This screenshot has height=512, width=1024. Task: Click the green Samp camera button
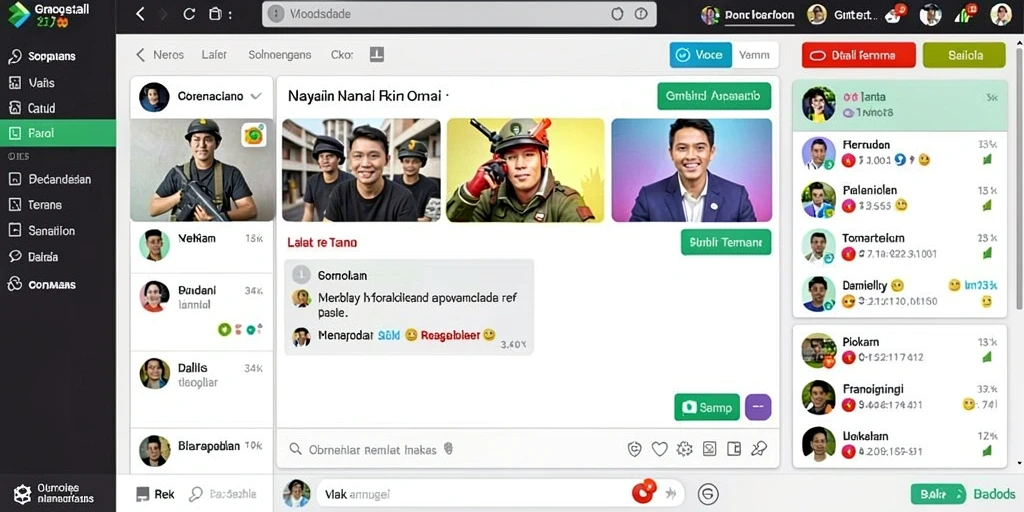point(707,408)
